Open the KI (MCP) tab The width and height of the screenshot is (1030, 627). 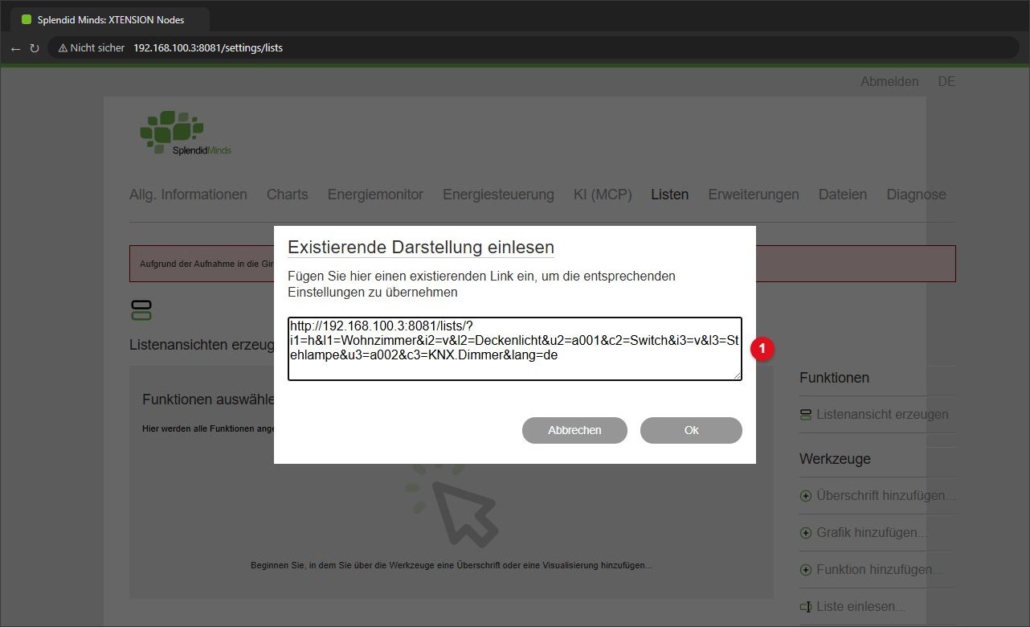pos(602,194)
